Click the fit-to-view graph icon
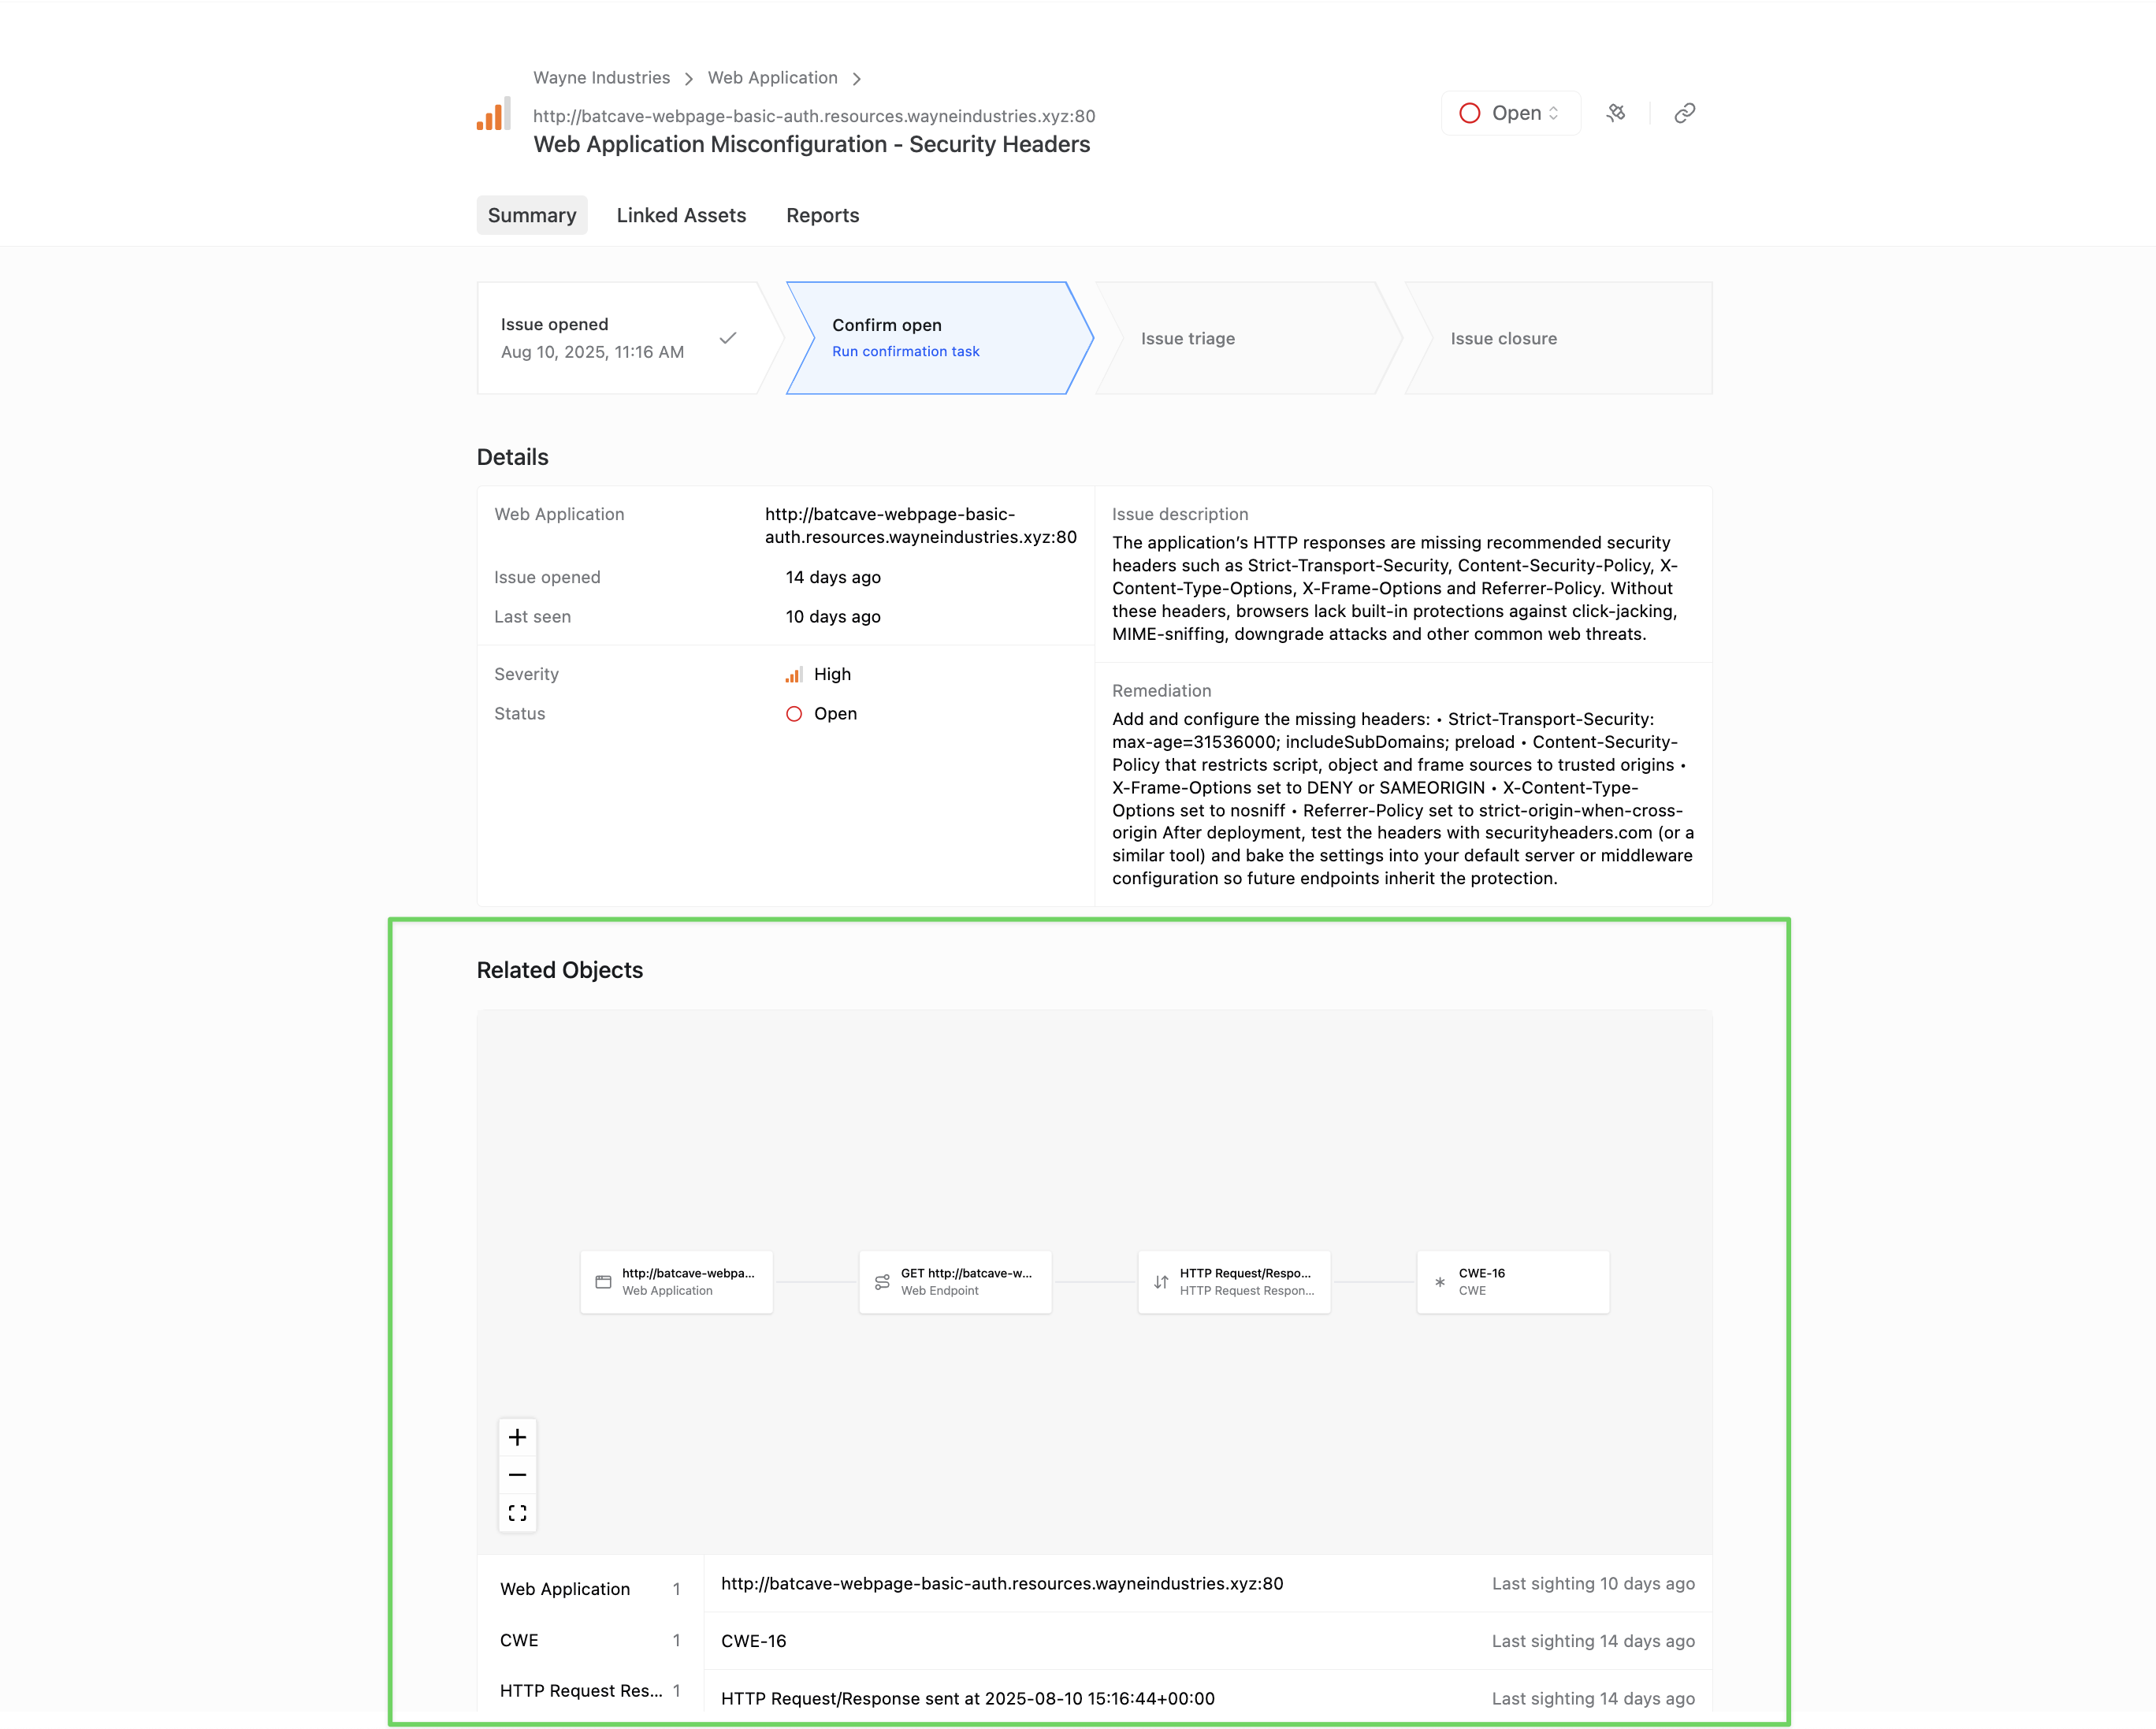Image resolution: width=2156 pixels, height=1729 pixels. click(517, 1513)
